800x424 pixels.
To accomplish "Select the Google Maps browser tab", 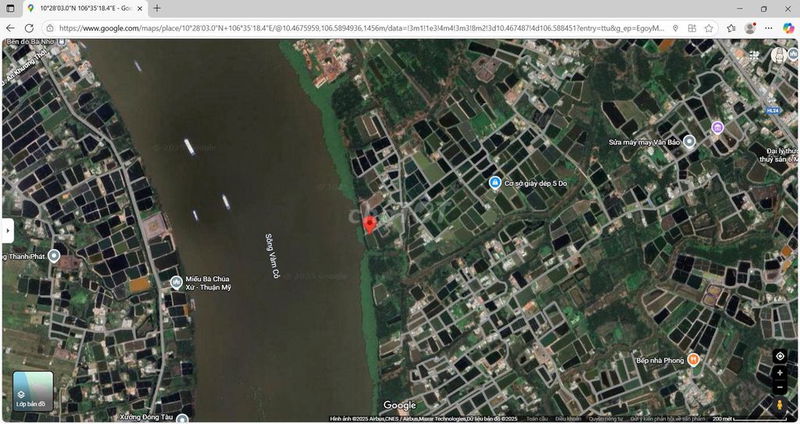I will 86,8.
